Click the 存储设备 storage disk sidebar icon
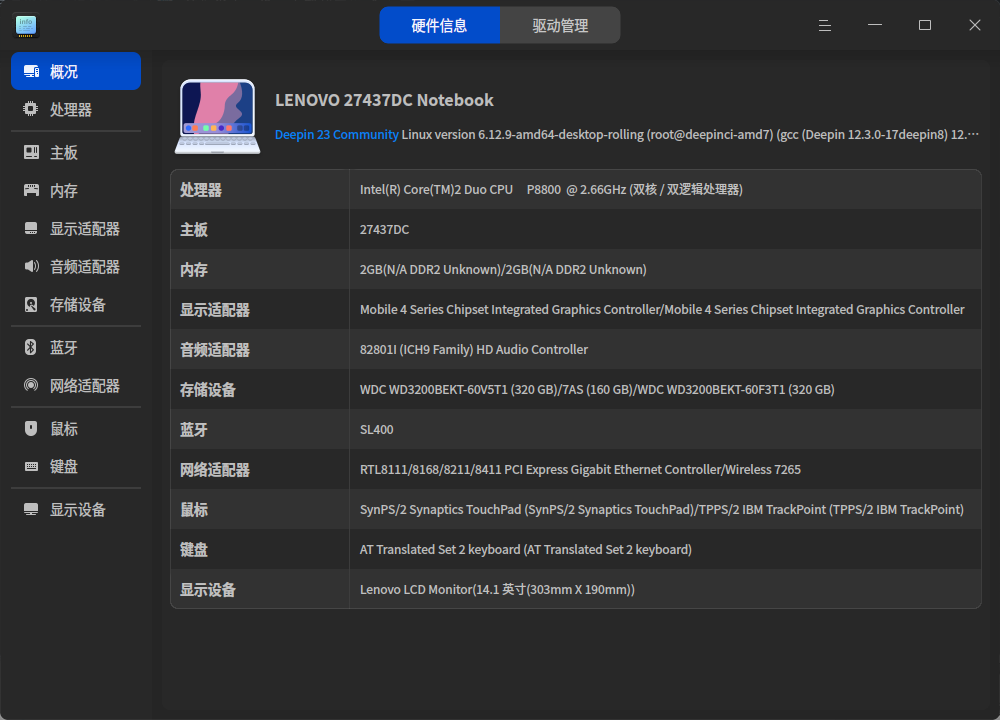Screen dimensions: 1000x720 [31, 304]
